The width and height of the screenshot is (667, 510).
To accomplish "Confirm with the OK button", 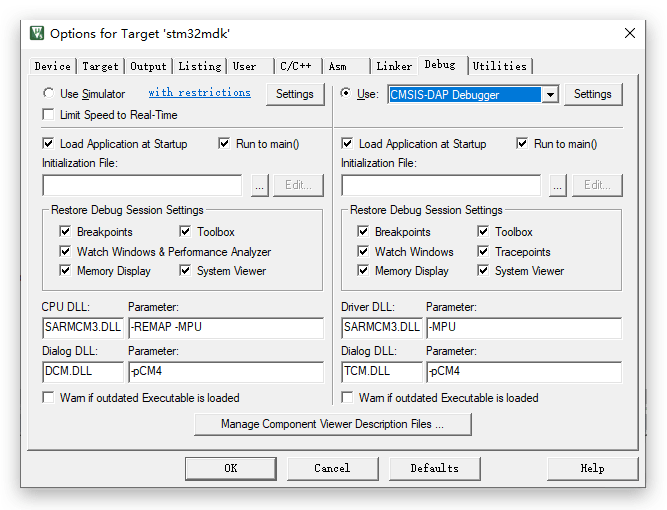I will [231, 469].
